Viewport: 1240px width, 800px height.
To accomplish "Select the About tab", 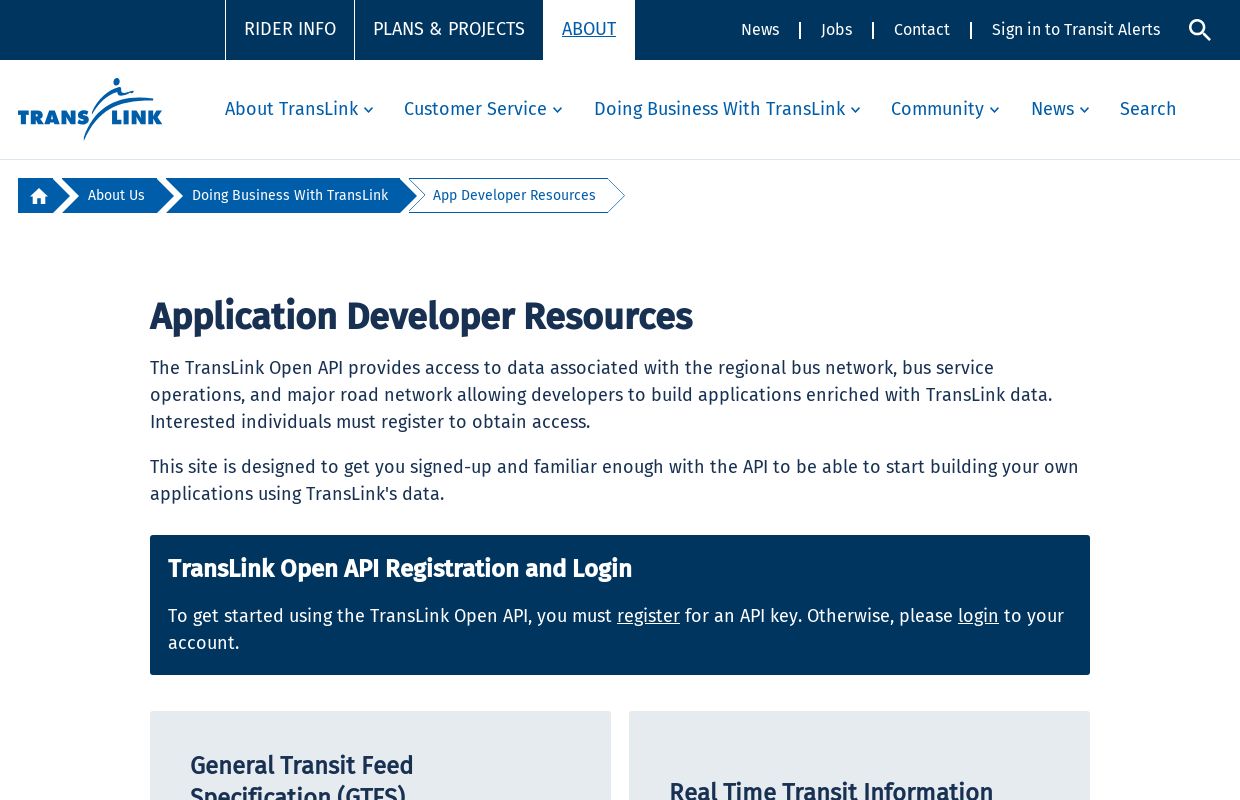I will pyautogui.click(x=589, y=30).
